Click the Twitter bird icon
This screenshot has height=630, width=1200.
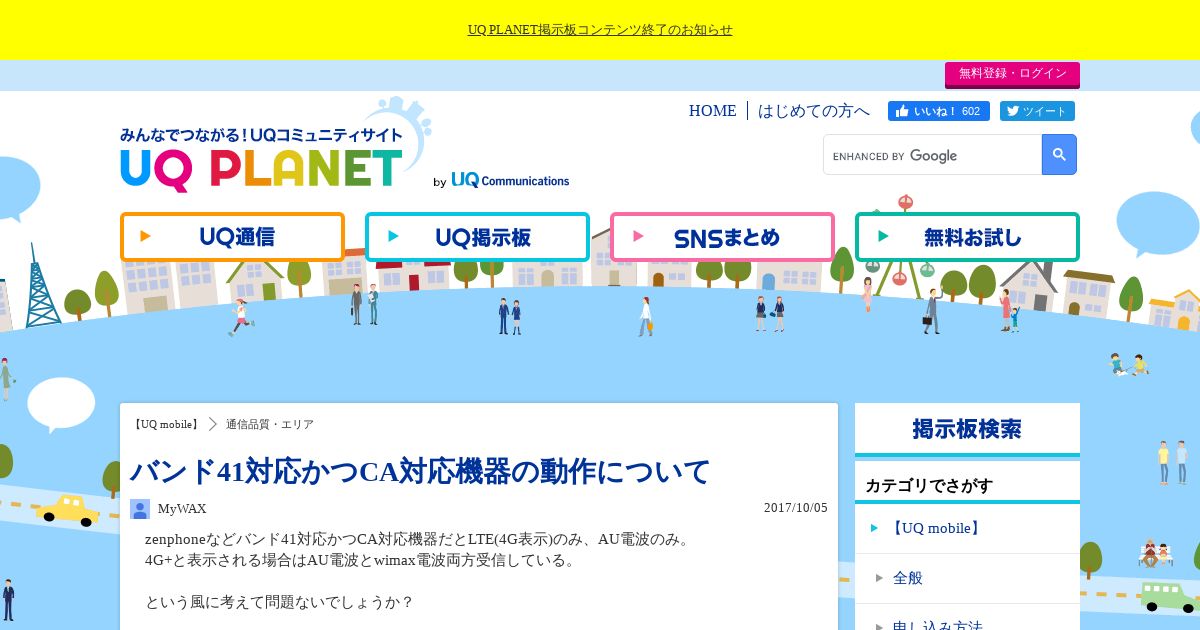coord(1012,111)
